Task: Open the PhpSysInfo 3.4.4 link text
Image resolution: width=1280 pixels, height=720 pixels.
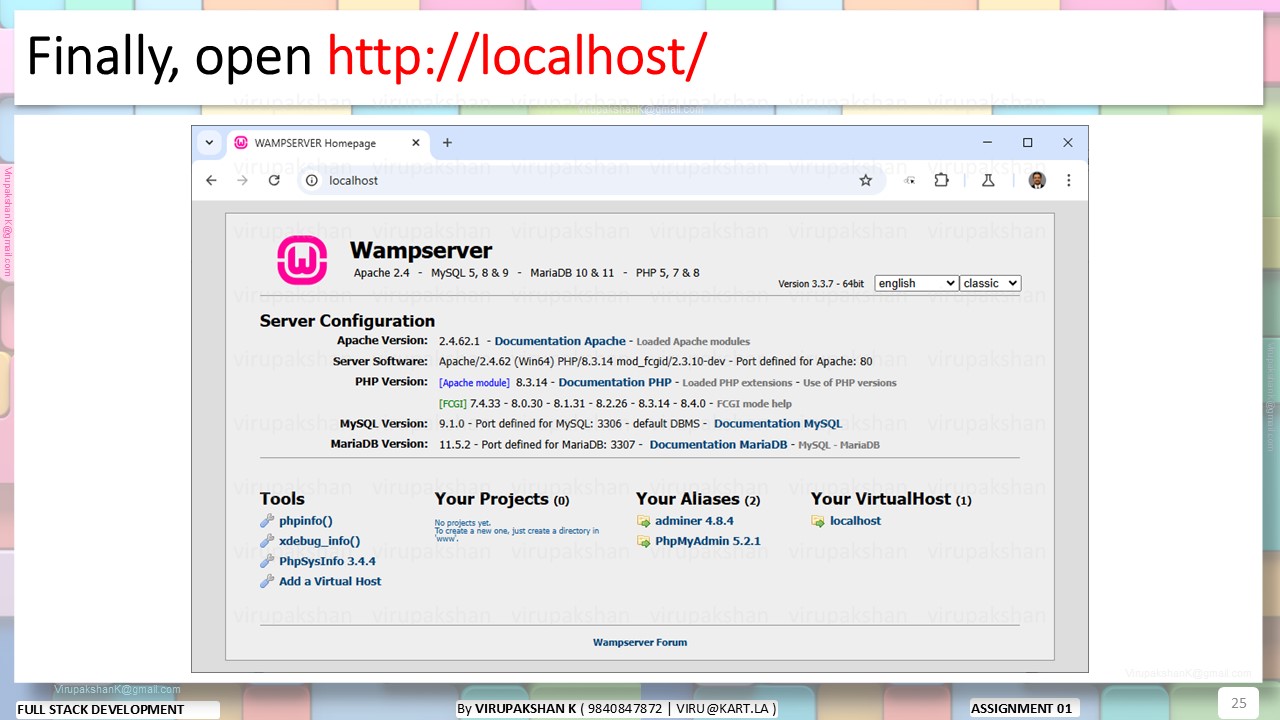Action: tap(328, 561)
